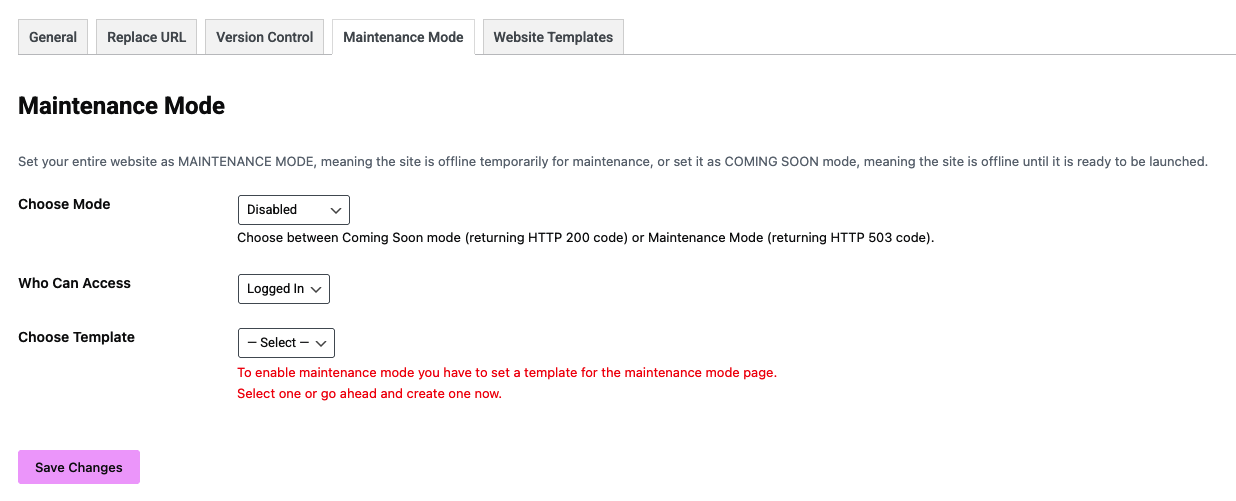1236x501 pixels.
Task: Click the chevron arrow beside Logged In
Action: coord(317,289)
